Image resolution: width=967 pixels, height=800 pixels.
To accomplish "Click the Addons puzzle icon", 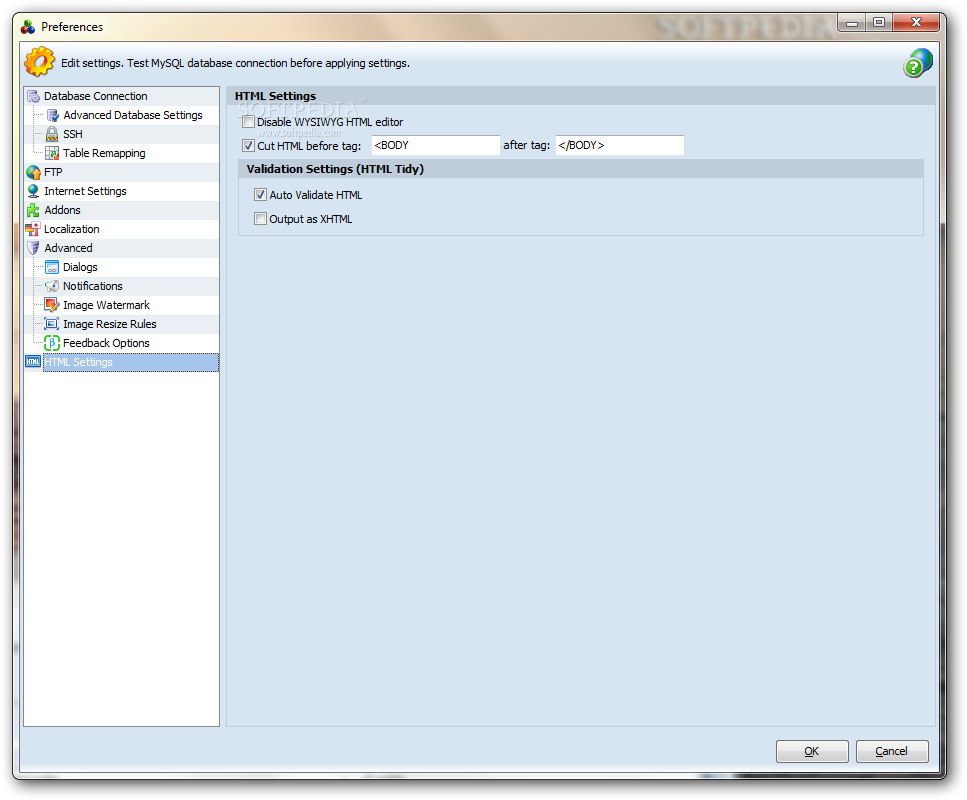I will click(33, 210).
